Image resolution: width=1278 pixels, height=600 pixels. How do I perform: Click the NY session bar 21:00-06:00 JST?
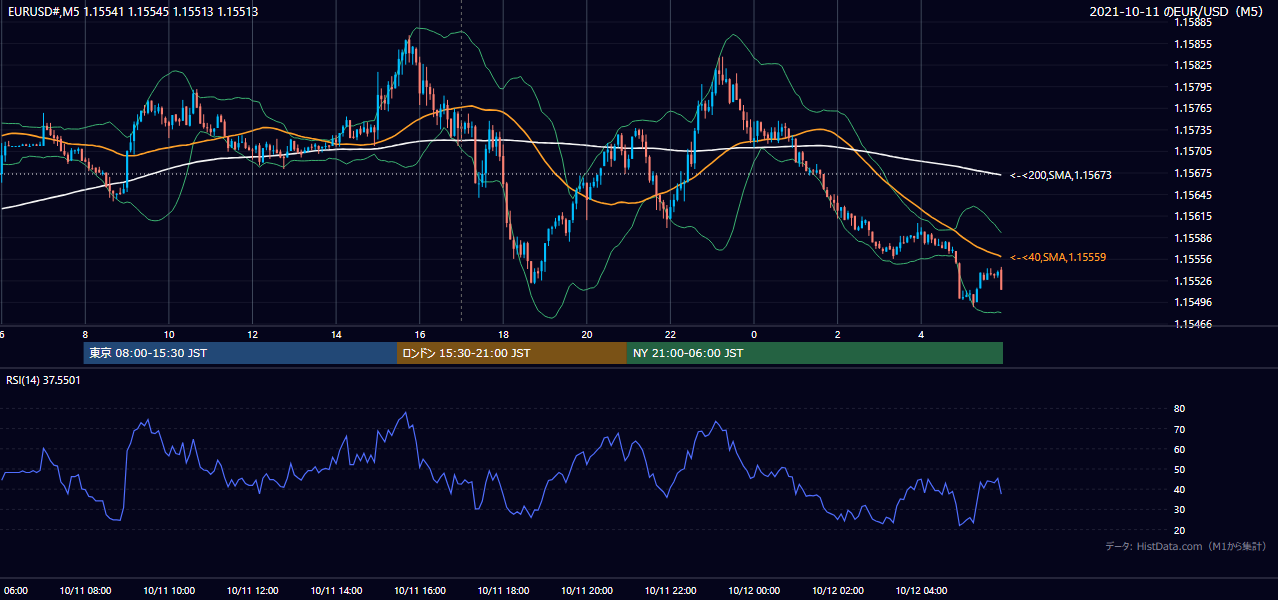click(815, 353)
